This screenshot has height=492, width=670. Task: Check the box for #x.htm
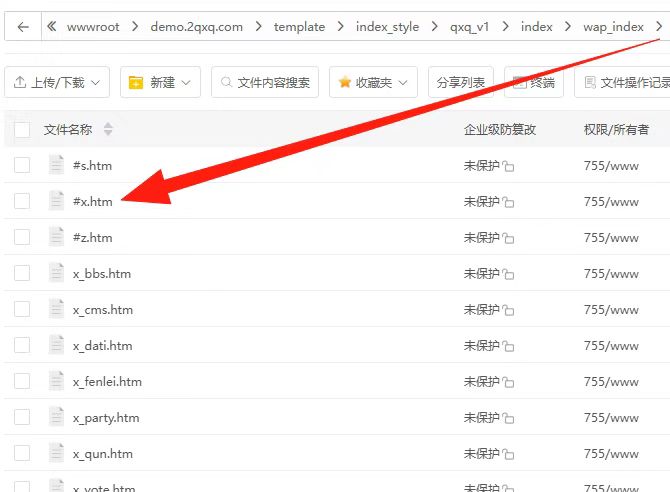[x=22, y=202]
